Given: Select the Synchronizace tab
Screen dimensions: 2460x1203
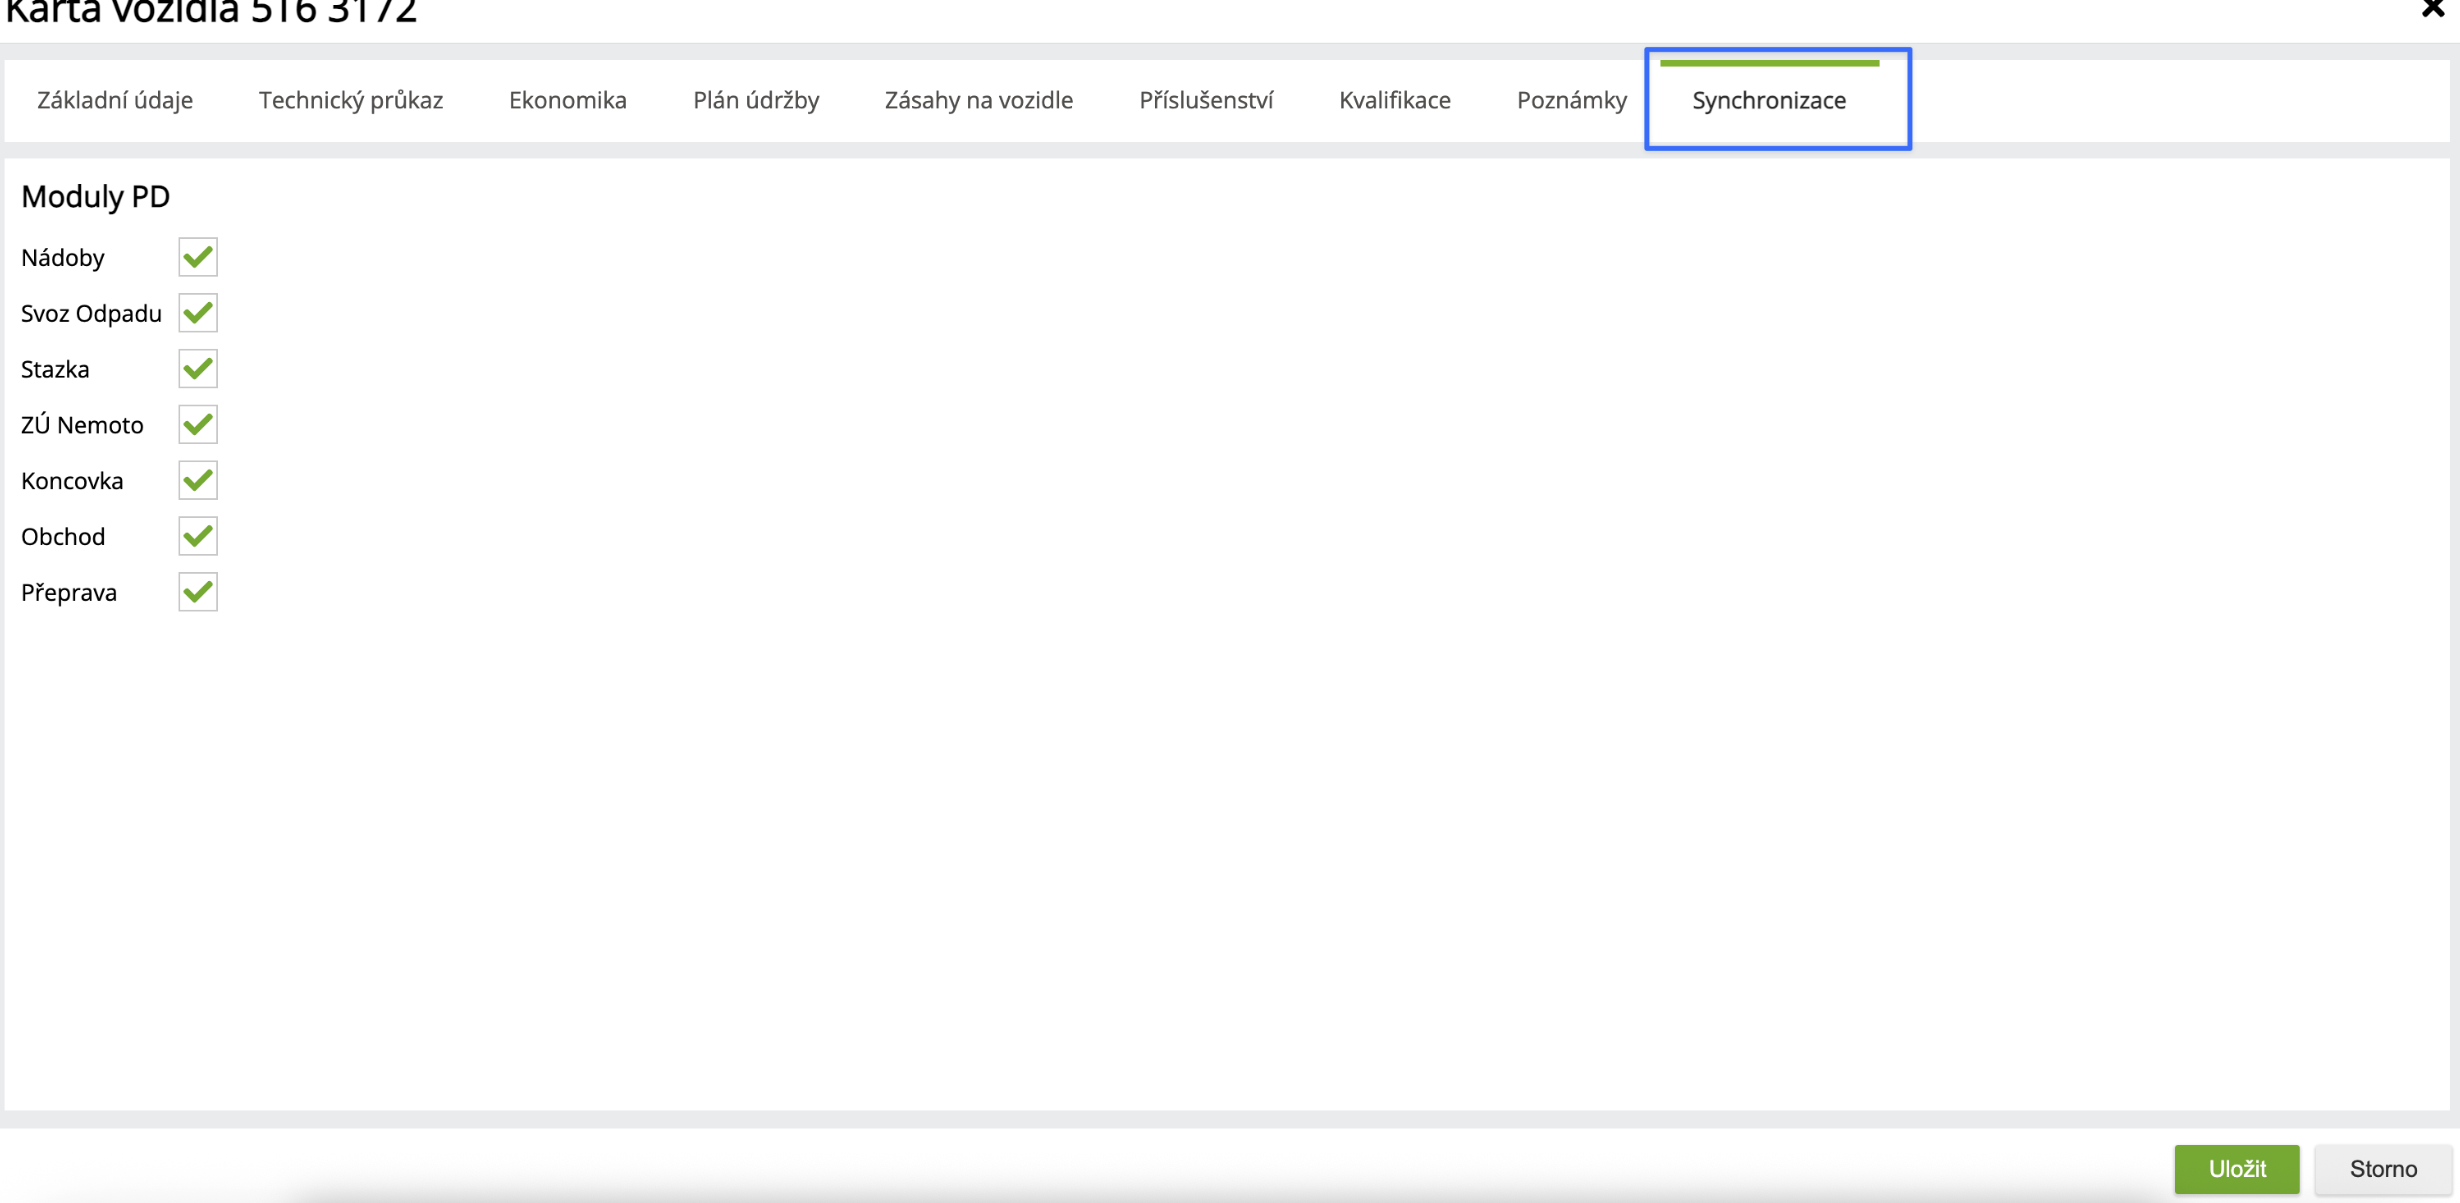Looking at the screenshot, I should [1769, 100].
